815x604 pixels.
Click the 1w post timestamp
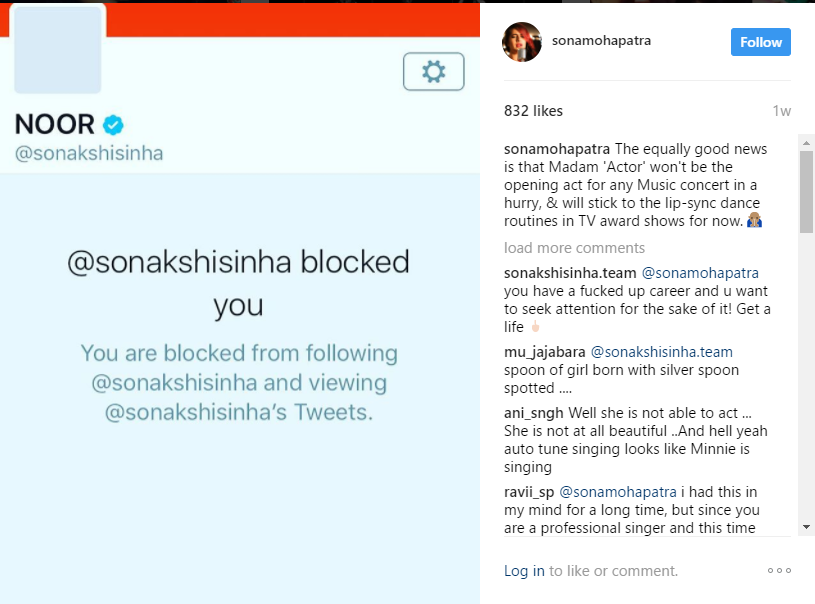(x=781, y=111)
